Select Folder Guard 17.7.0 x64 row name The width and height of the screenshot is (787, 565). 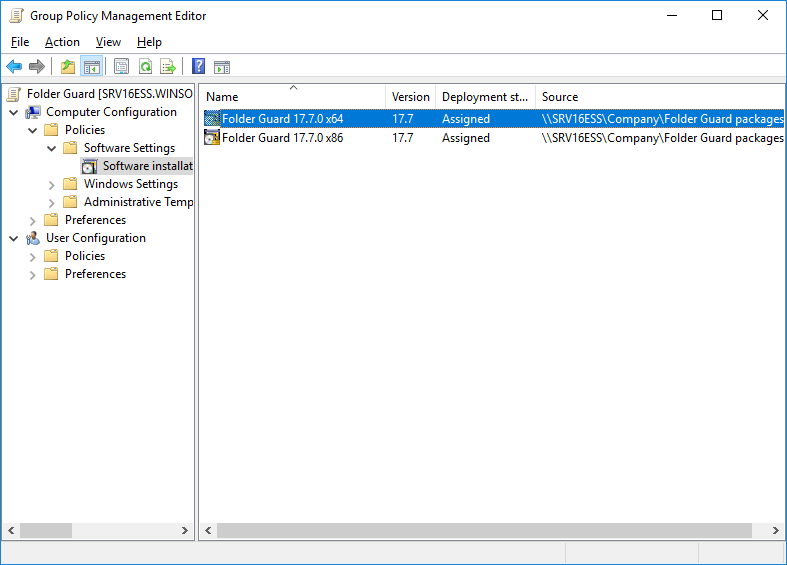[x=283, y=118]
